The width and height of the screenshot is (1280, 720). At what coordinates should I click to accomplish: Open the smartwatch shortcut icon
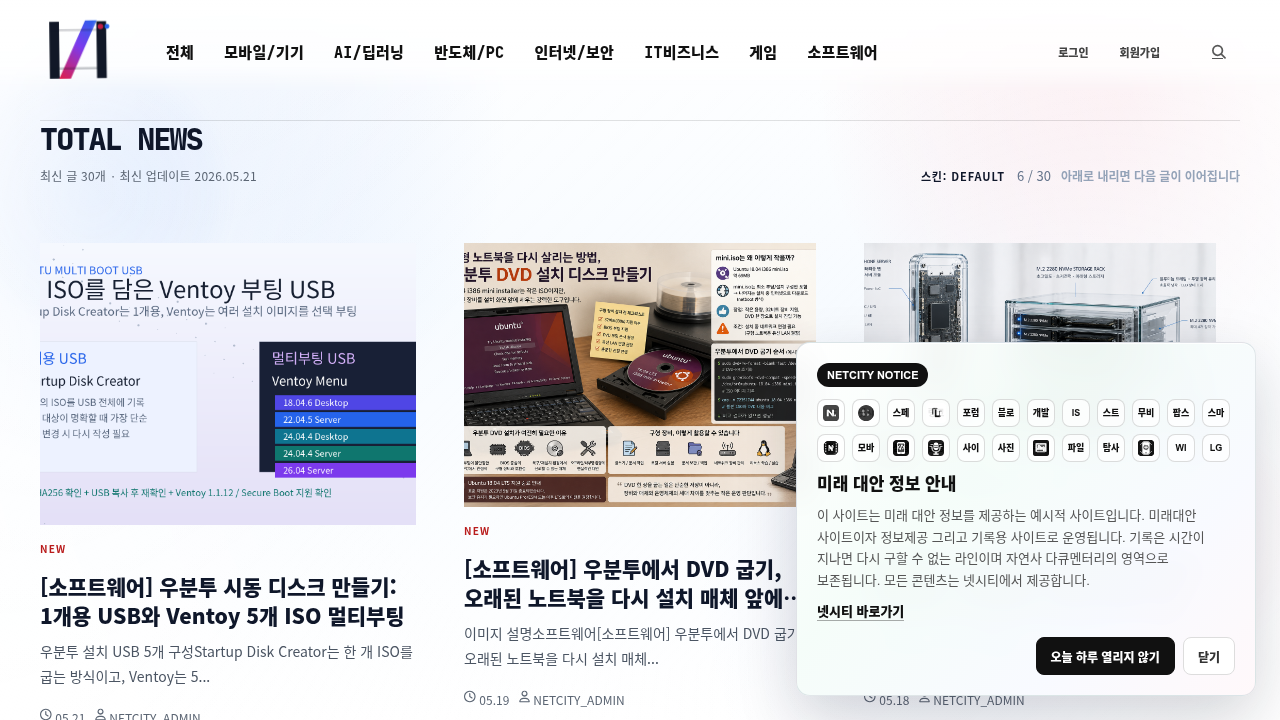pos(1146,448)
